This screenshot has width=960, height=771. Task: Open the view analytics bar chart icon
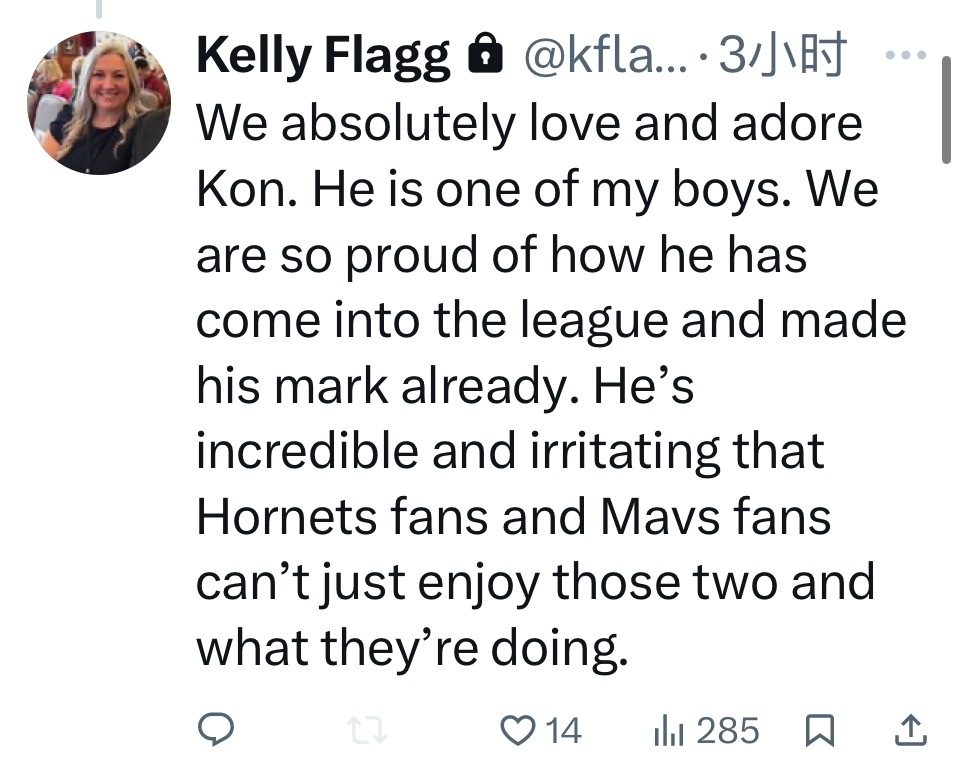[x=668, y=731]
